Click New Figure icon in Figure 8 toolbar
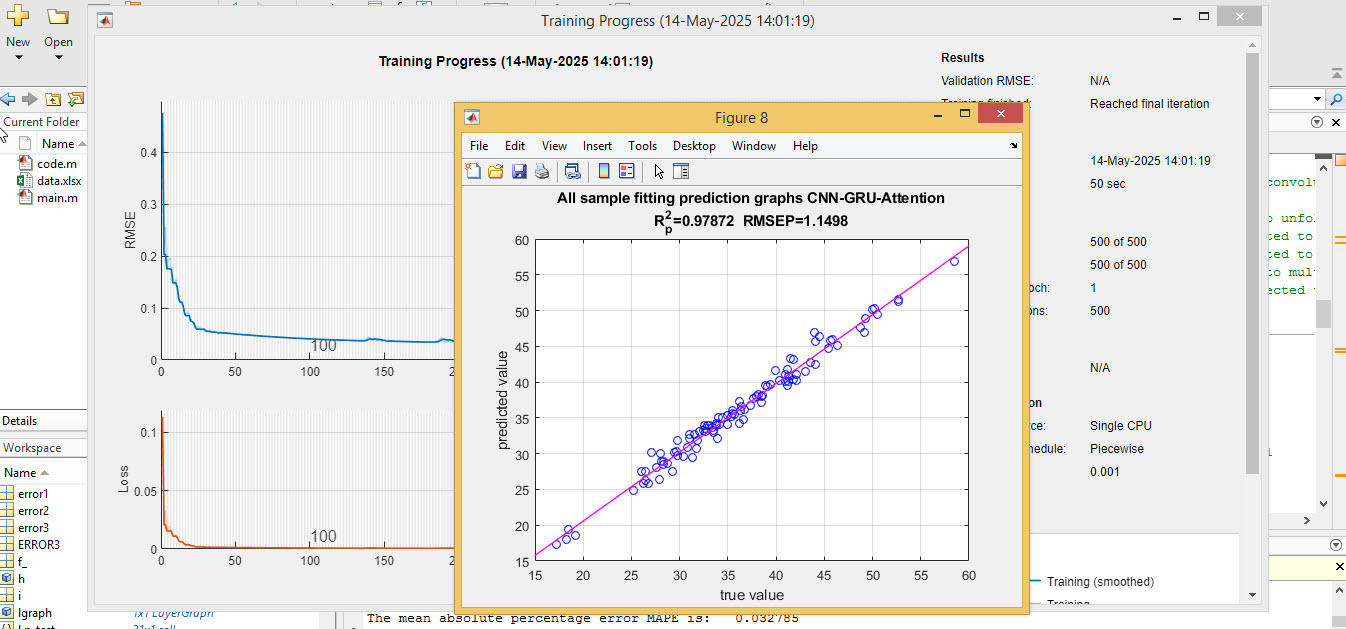 [x=474, y=171]
